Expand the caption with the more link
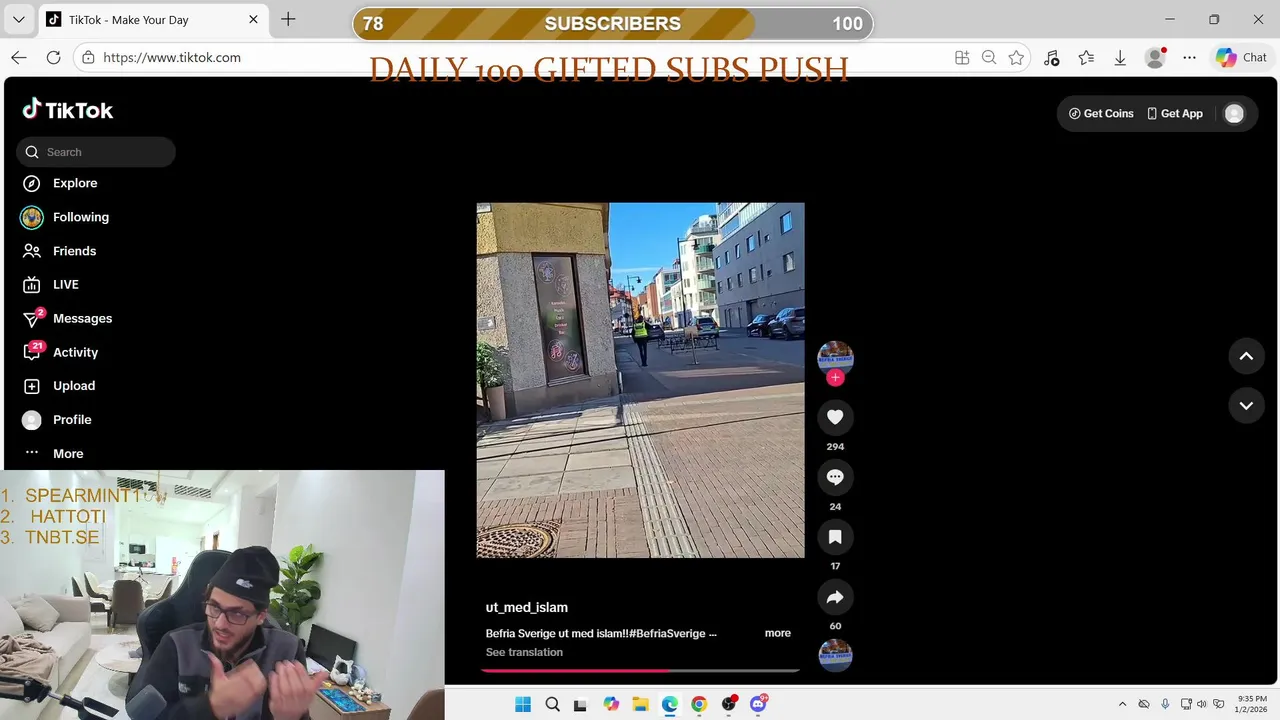Viewport: 1280px width, 720px height. [x=778, y=633]
